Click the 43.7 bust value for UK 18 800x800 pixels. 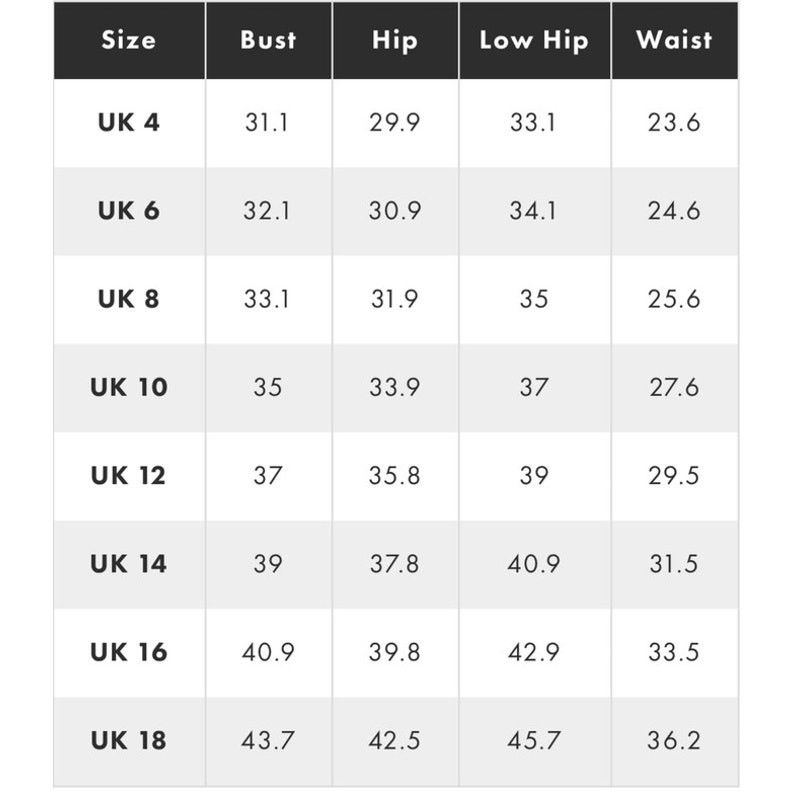[x=268, y=740]
